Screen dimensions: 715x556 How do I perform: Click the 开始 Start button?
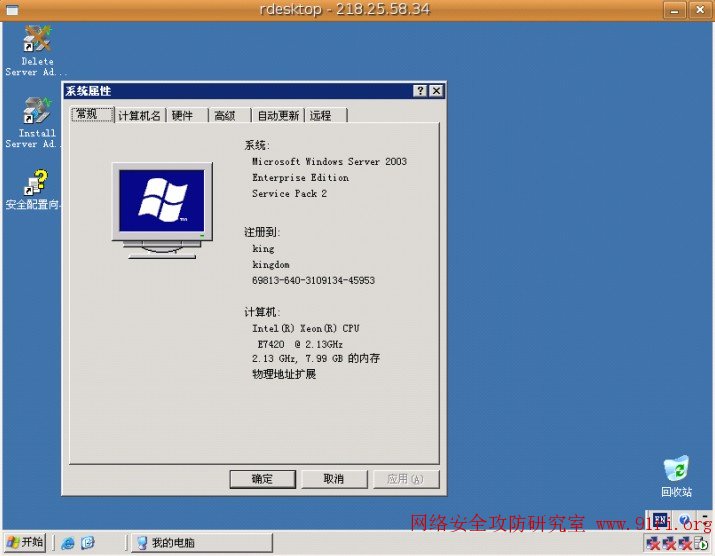coord(26,543)
